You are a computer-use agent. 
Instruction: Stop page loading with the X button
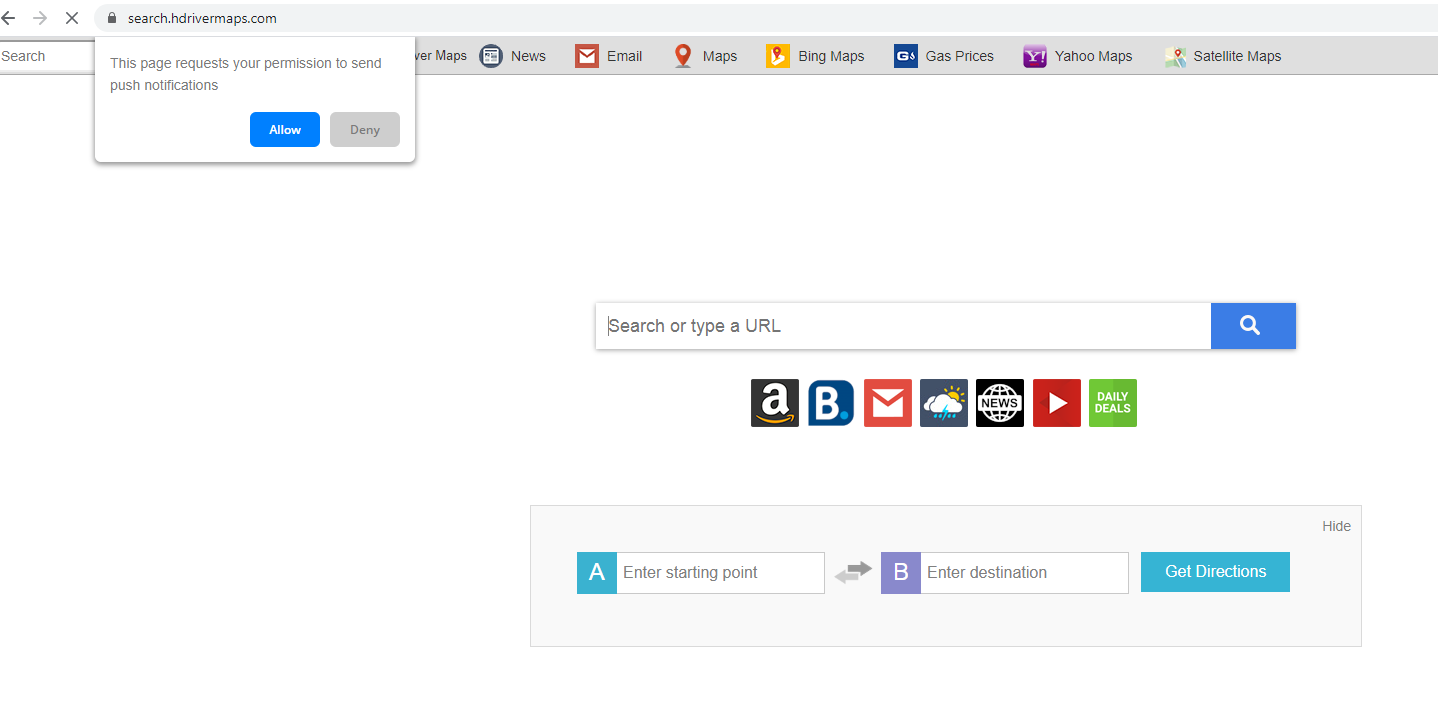(72, 18)
